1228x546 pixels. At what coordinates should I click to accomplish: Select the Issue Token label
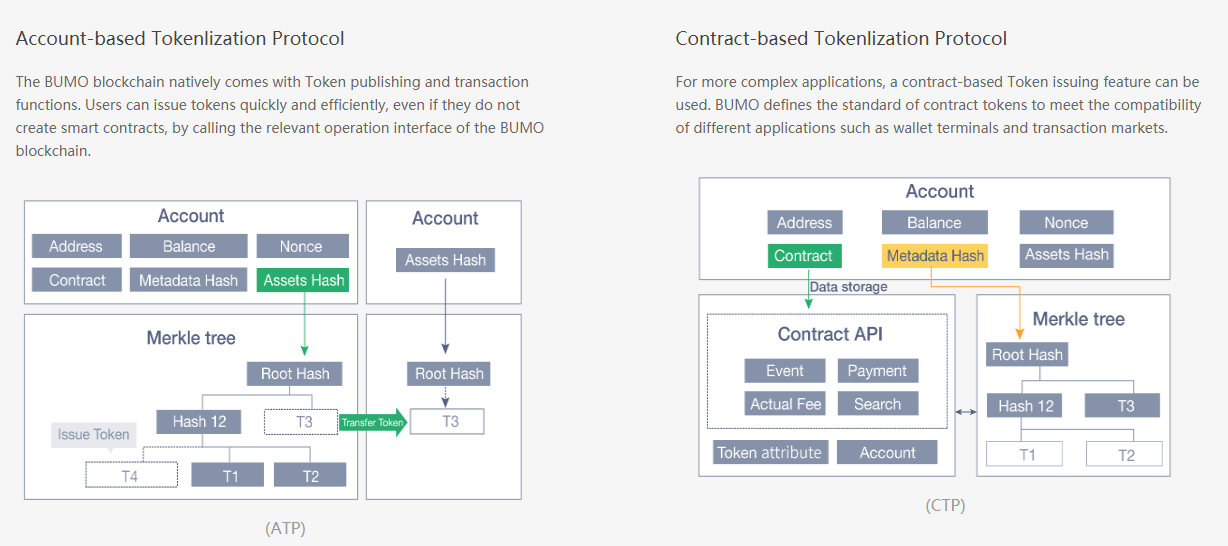pos(93,434)
